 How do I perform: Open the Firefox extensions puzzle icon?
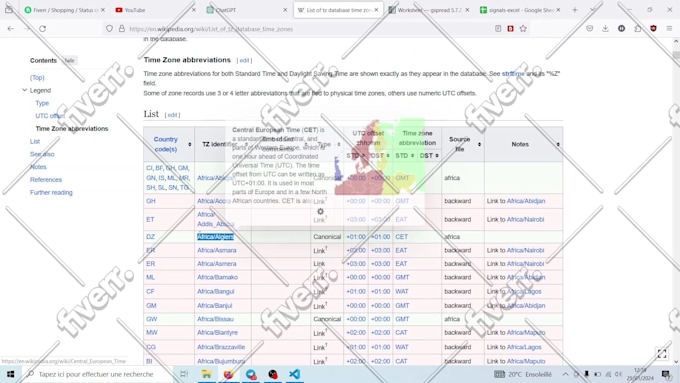[x=638, y=29]
